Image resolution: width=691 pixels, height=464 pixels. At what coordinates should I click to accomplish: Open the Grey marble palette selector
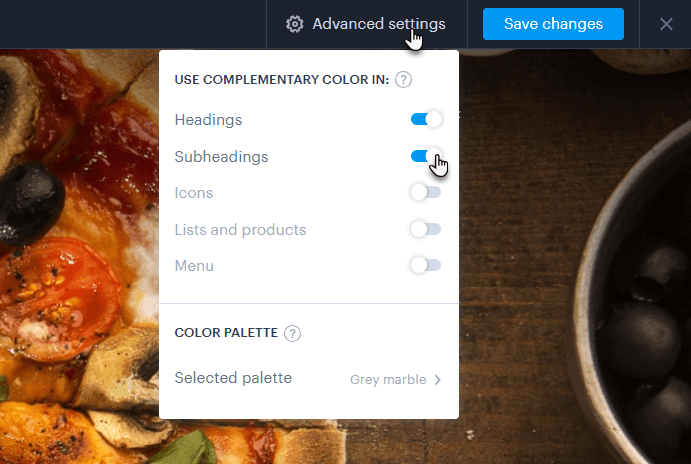click(x=388, y=380)
